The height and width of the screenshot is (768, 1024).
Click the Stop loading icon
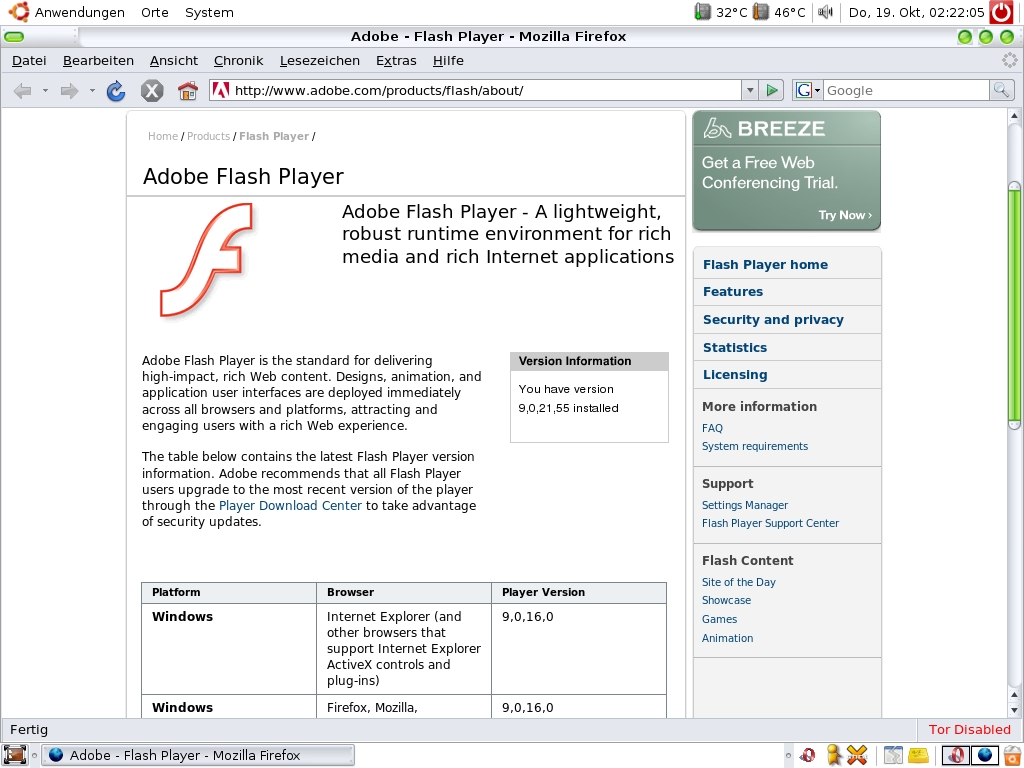[x=151, y=91]
